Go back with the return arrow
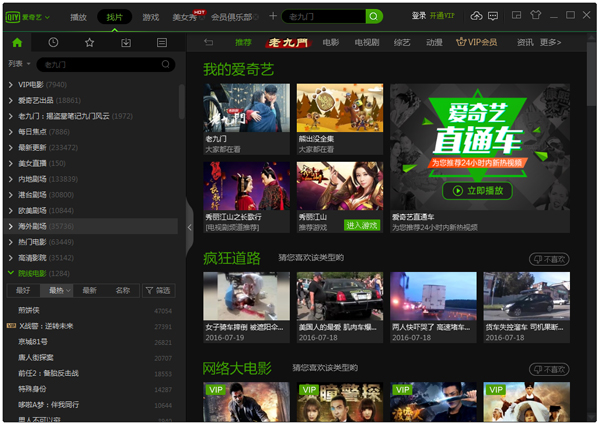600x425 pixels. pyautogui.click(x=209, y=42)
